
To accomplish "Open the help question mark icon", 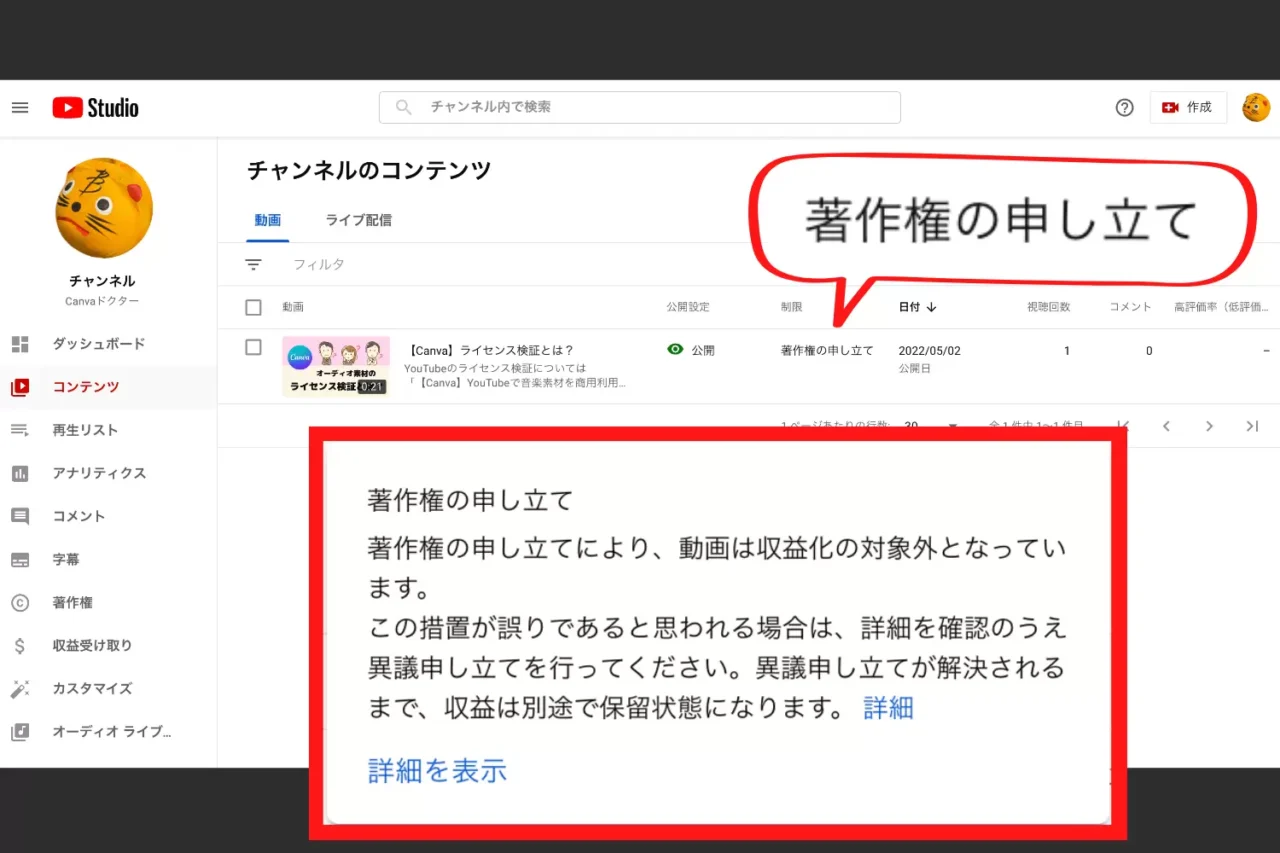I will pyautogui.click(x=1124, y=108).
